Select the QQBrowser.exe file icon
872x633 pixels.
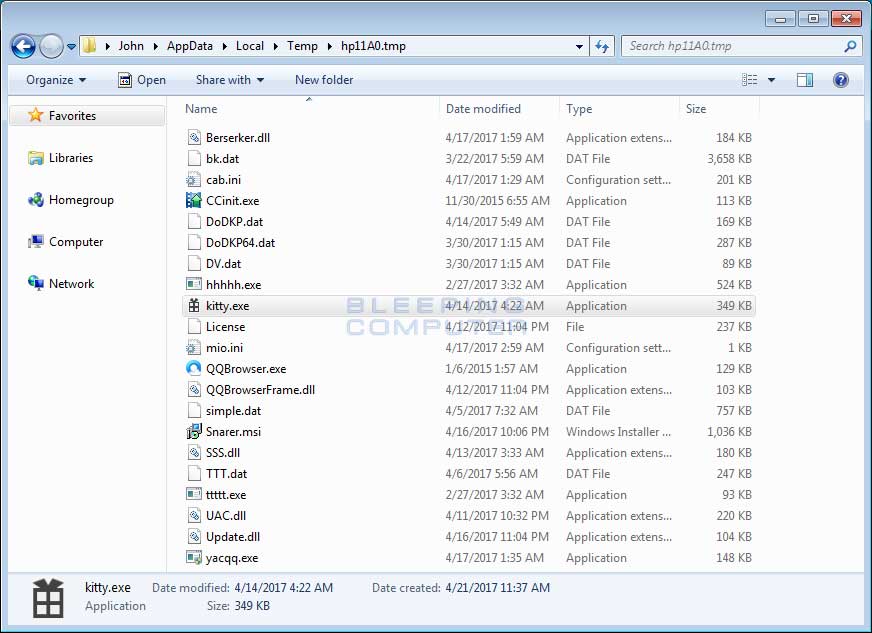pos(194,368)
